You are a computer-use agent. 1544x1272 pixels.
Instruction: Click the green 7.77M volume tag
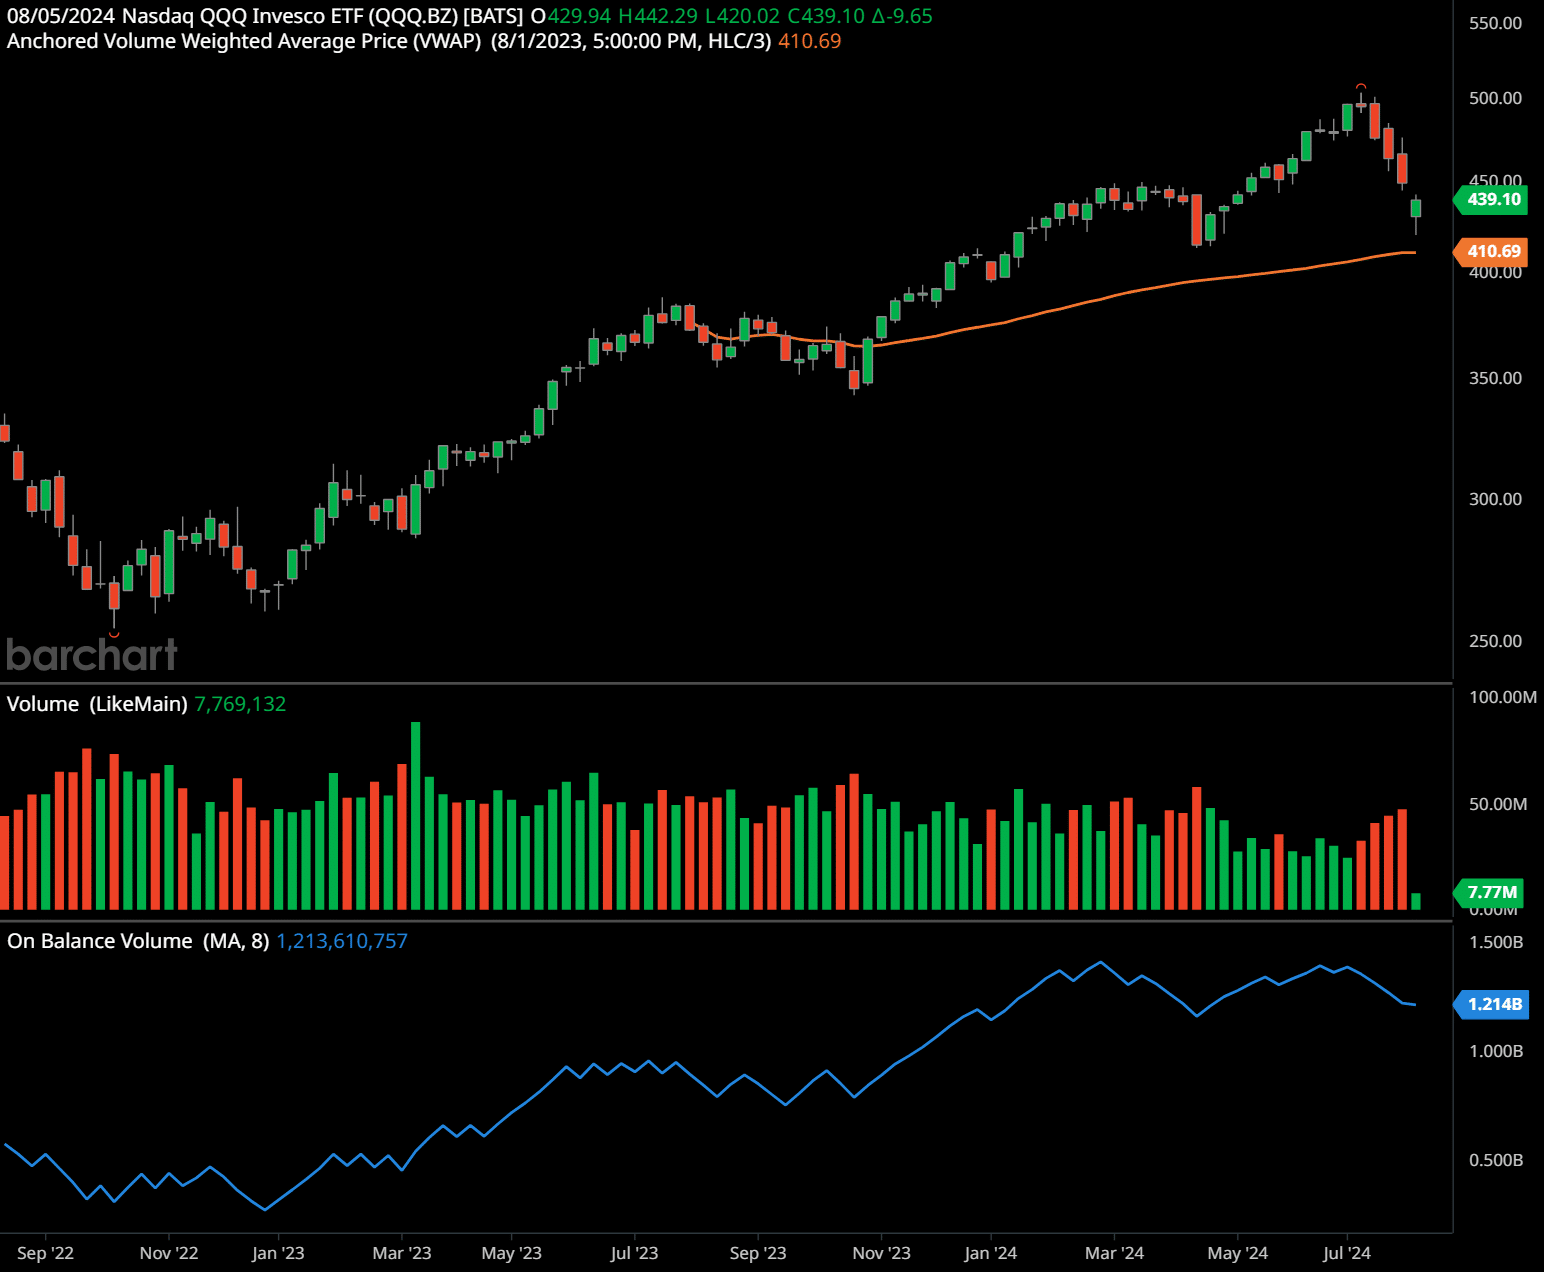coord(1491,892)
